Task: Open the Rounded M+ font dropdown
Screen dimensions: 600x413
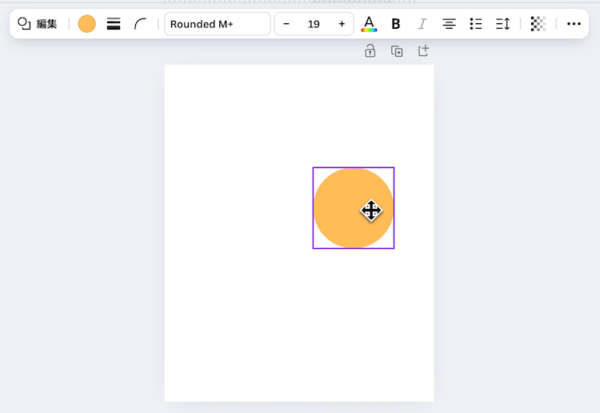Action: pos(217,24)
